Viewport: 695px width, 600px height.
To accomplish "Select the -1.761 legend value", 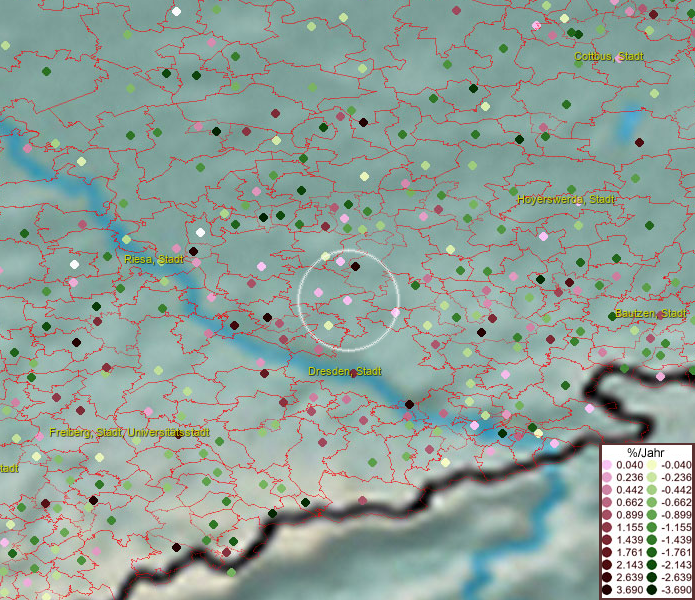I will pyautogui.click(x=676, y=553).
